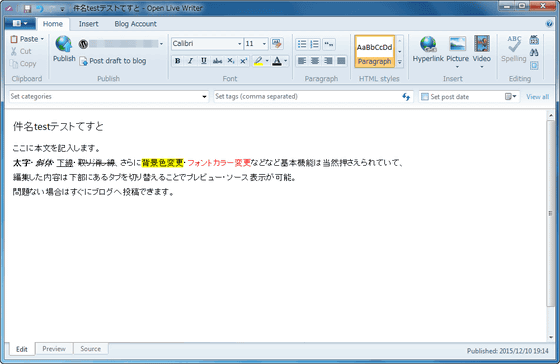Apply the font color A button

(277, 61)
